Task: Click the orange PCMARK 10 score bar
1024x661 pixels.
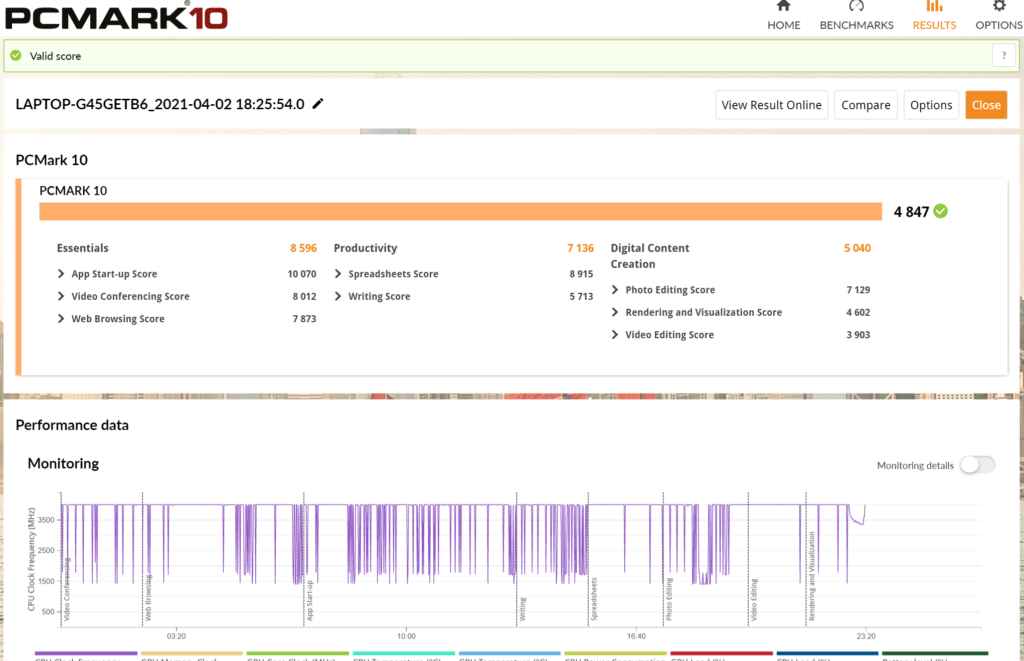Action: (x=460, y=212)
